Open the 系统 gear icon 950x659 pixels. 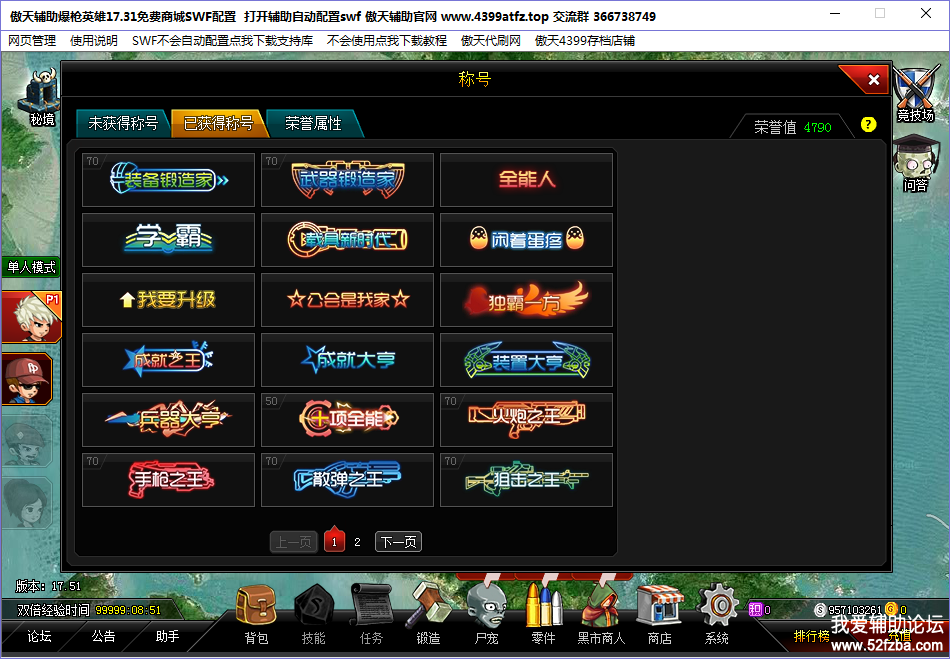tap(717, 613)
